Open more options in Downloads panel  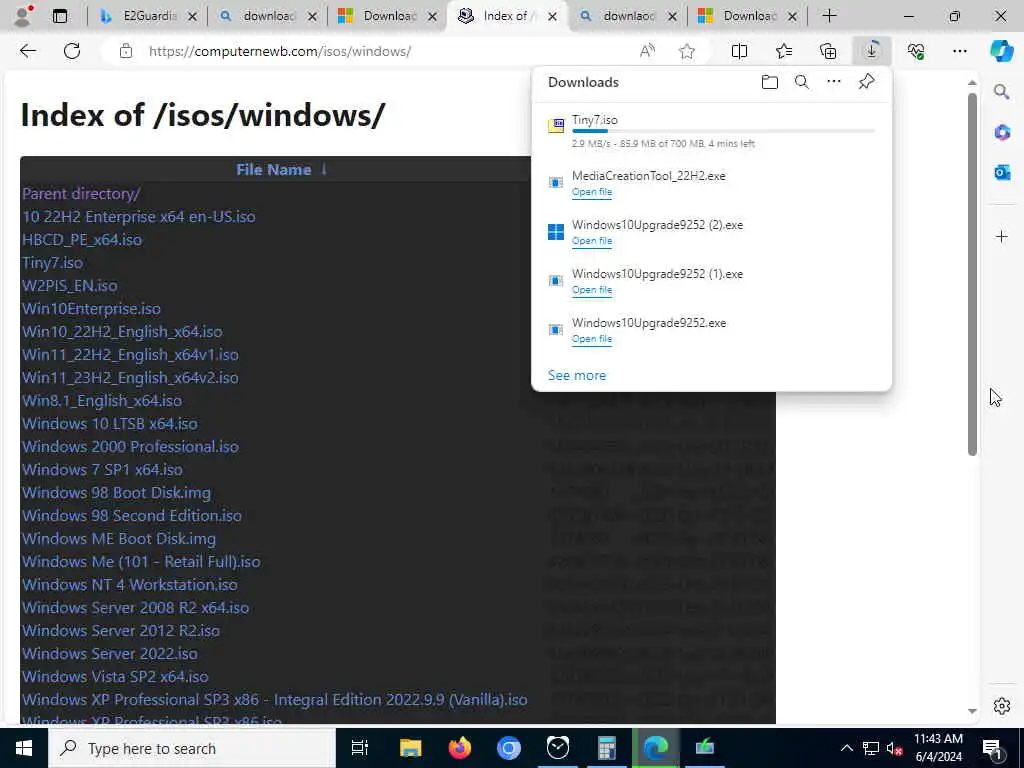click(x=834, y=82)
